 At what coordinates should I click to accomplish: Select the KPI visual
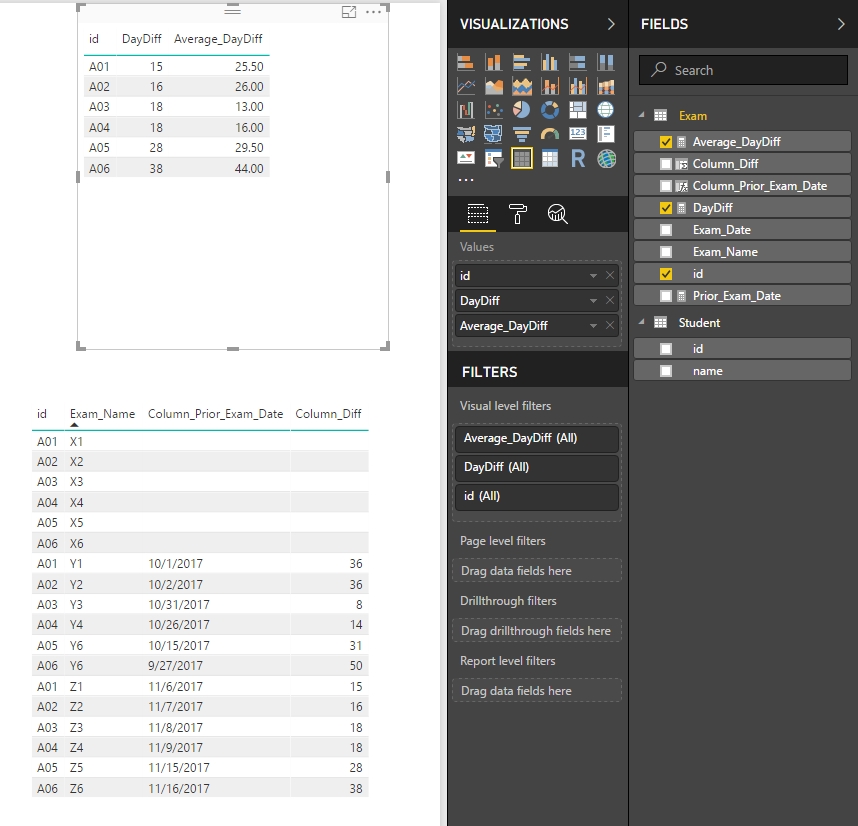click(466, 159)
